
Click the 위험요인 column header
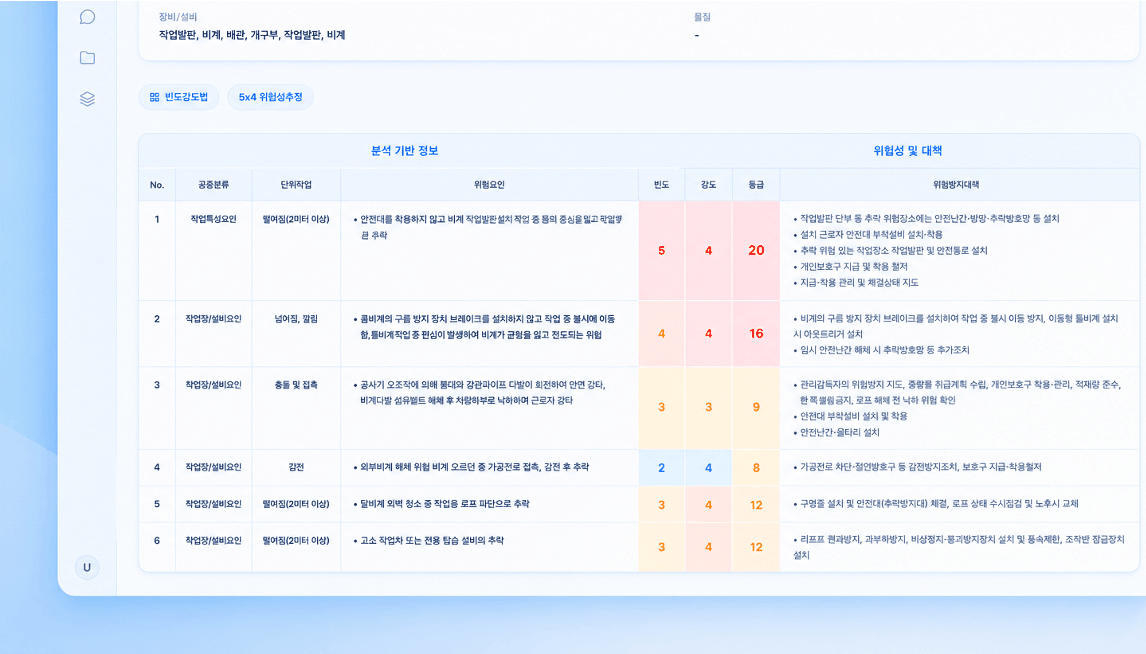point(489,185)
